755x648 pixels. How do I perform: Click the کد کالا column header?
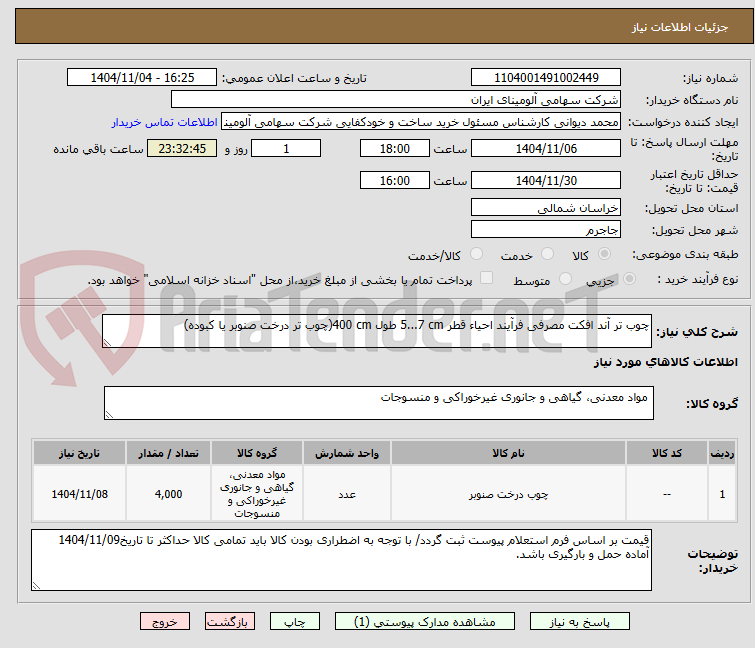click(x=667, y=453)
